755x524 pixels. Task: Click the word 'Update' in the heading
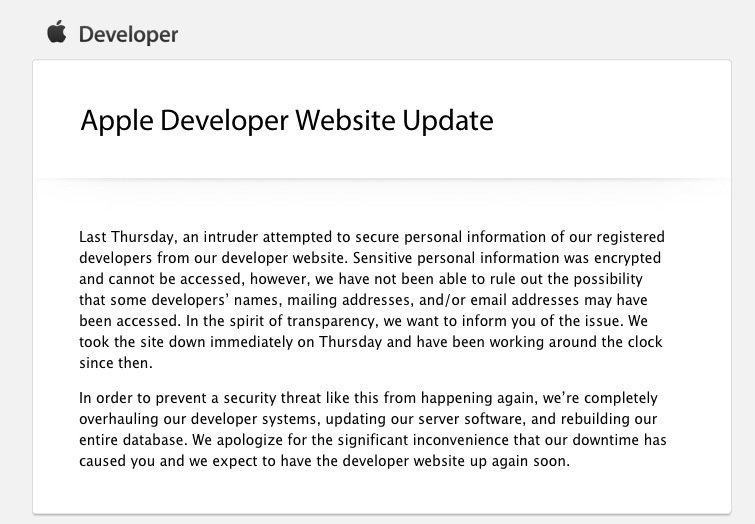point(448,121)
